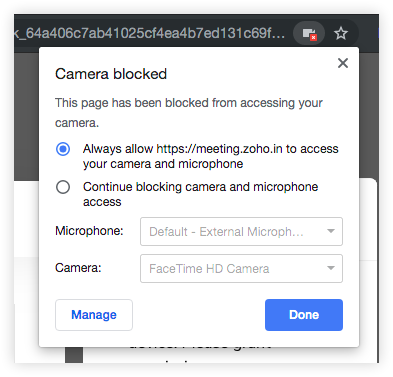Open the Microphone device dropdown
Viewport: 393px width, 377px height.
point(241,232)
